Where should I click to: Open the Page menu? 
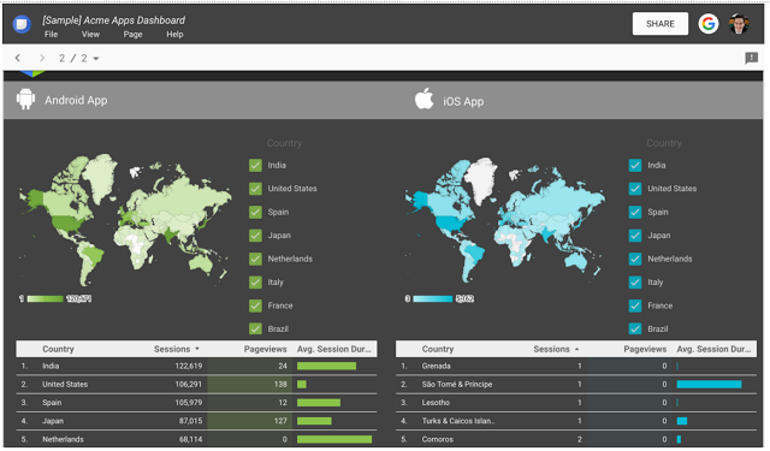tap(133, 34)
